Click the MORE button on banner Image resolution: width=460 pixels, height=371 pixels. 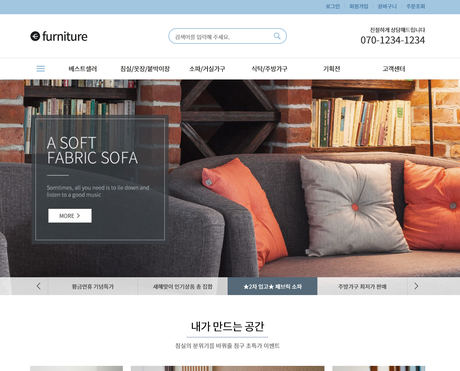70,216
